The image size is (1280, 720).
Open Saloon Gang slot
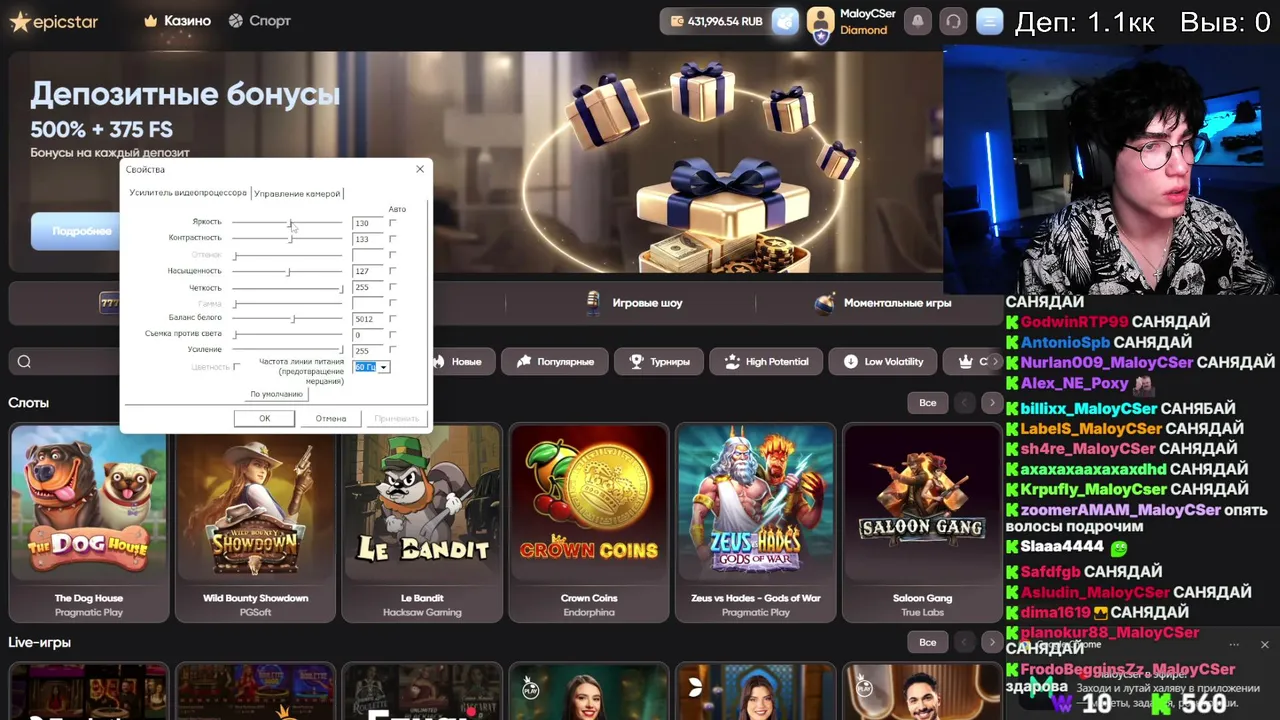click(922, 523)
